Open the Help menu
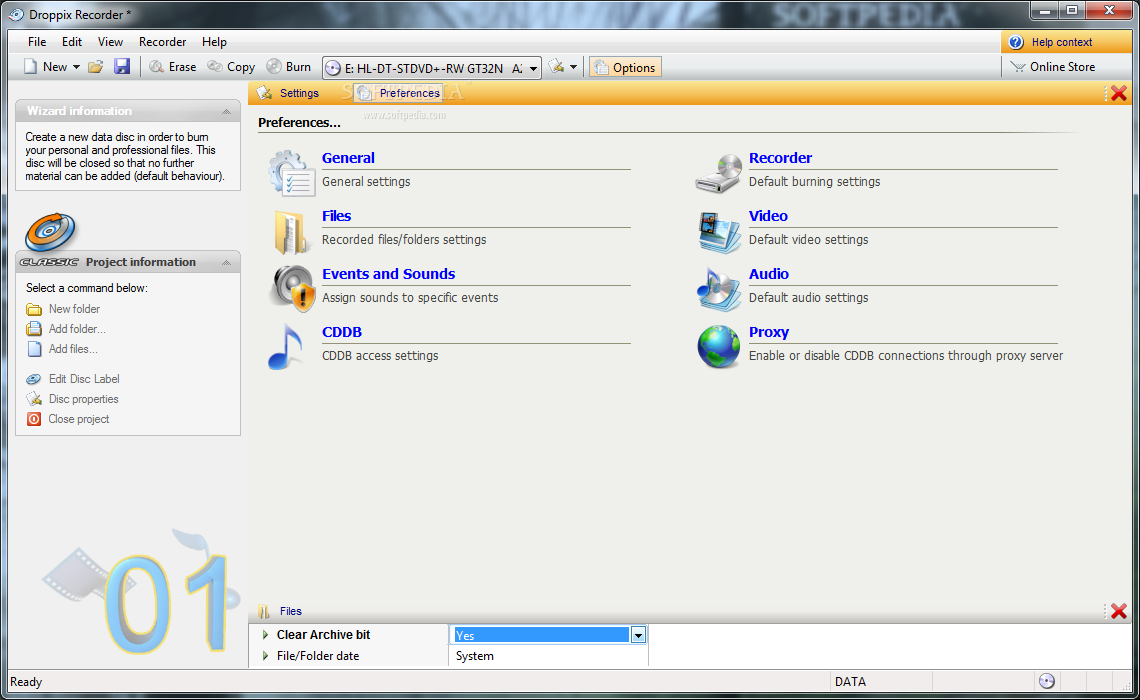The image size is (1140, 700). click(x=214, y=42)
